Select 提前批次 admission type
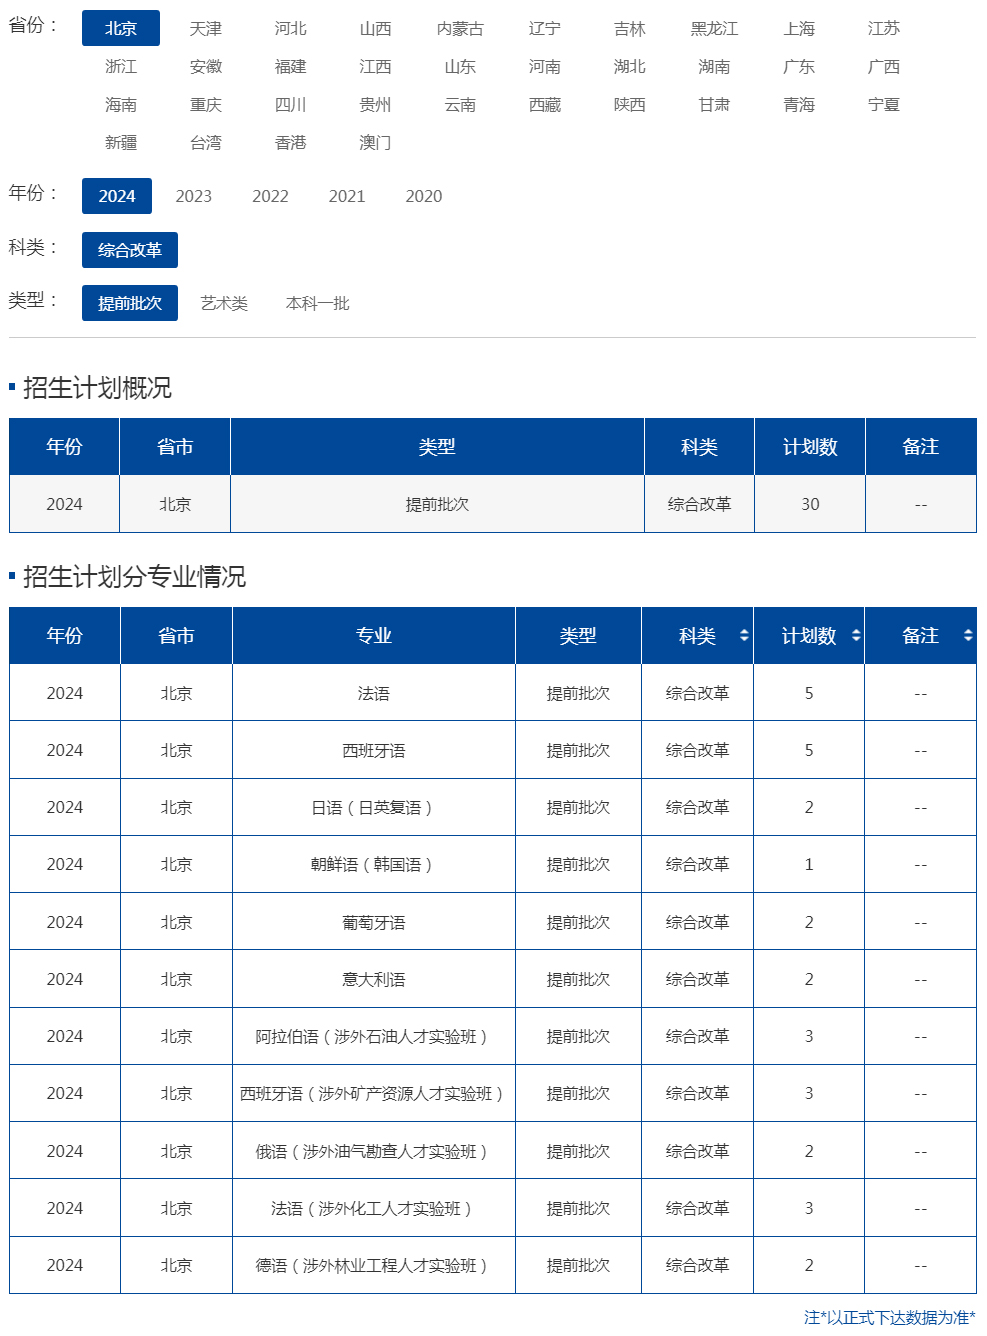The image size is (987, 1336). (x=130, y=303)
